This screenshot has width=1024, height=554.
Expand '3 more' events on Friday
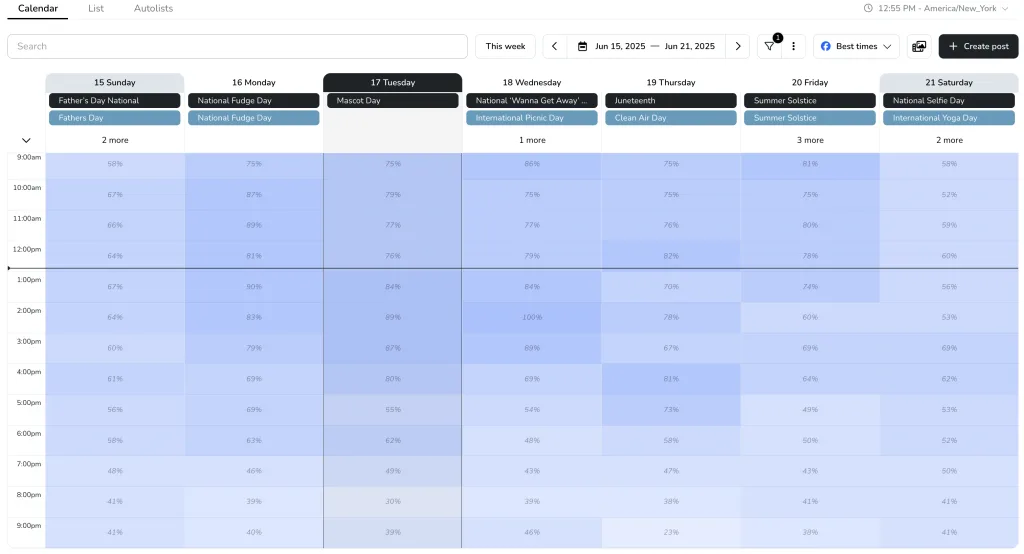[x=810, y=140]
